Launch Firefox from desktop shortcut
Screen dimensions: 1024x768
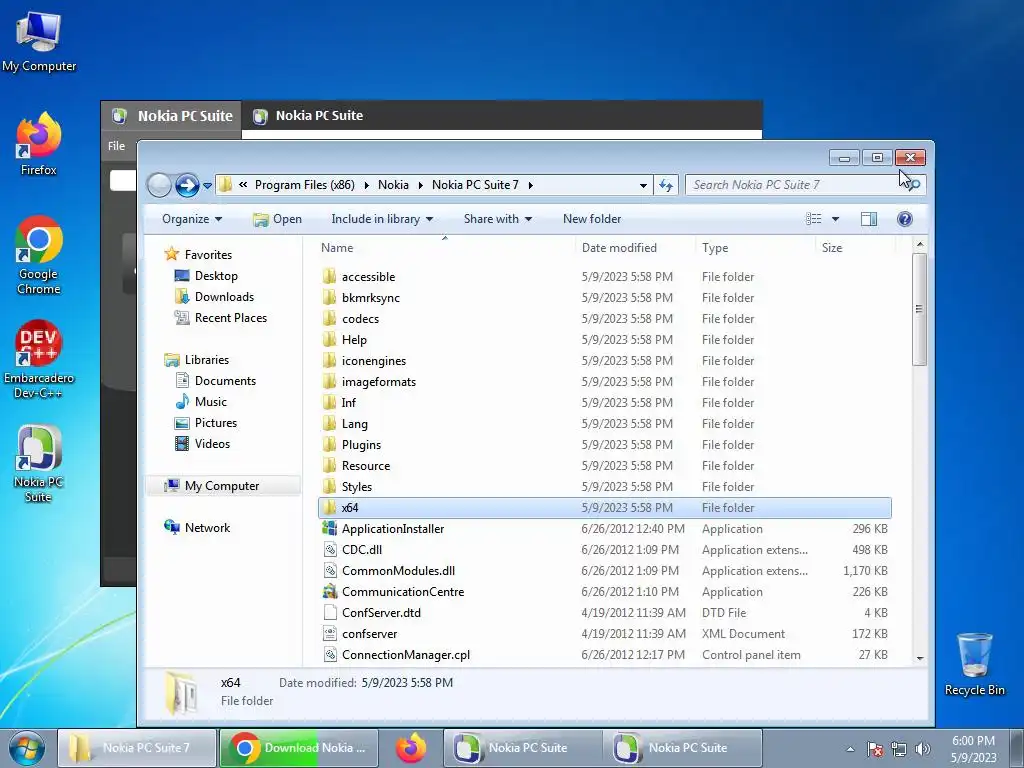point(39,144)
